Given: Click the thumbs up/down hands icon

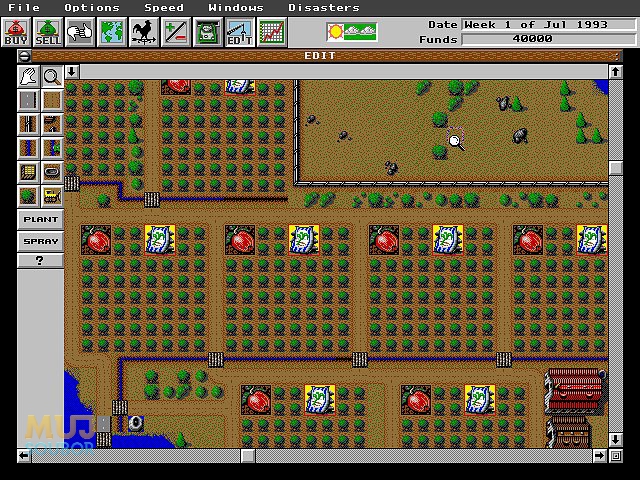Looking at the screenshot, I should click(80, 32).
